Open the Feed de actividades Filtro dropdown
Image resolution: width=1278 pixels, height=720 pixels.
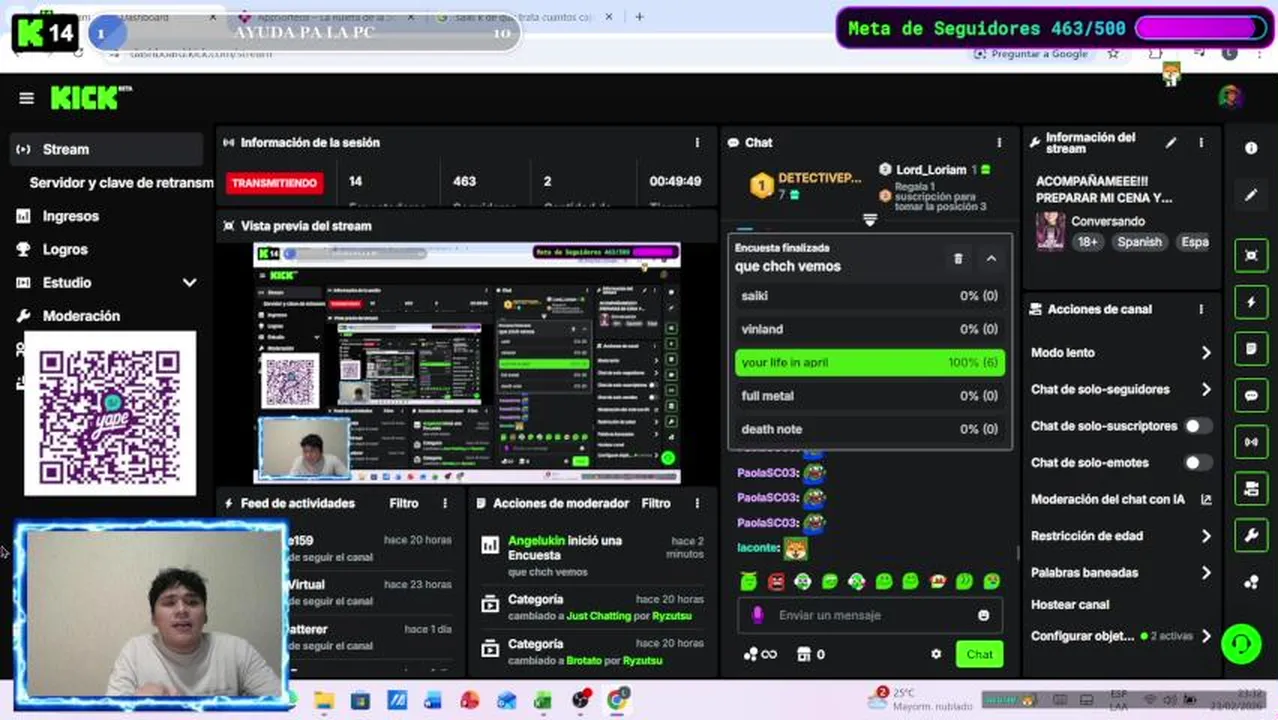tap(404, 503)
